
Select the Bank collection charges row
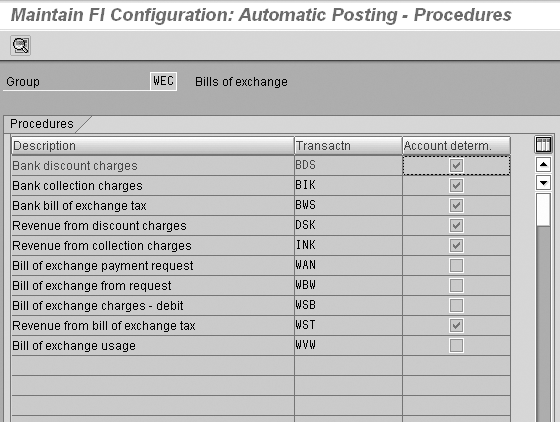[x=261, y=185]
